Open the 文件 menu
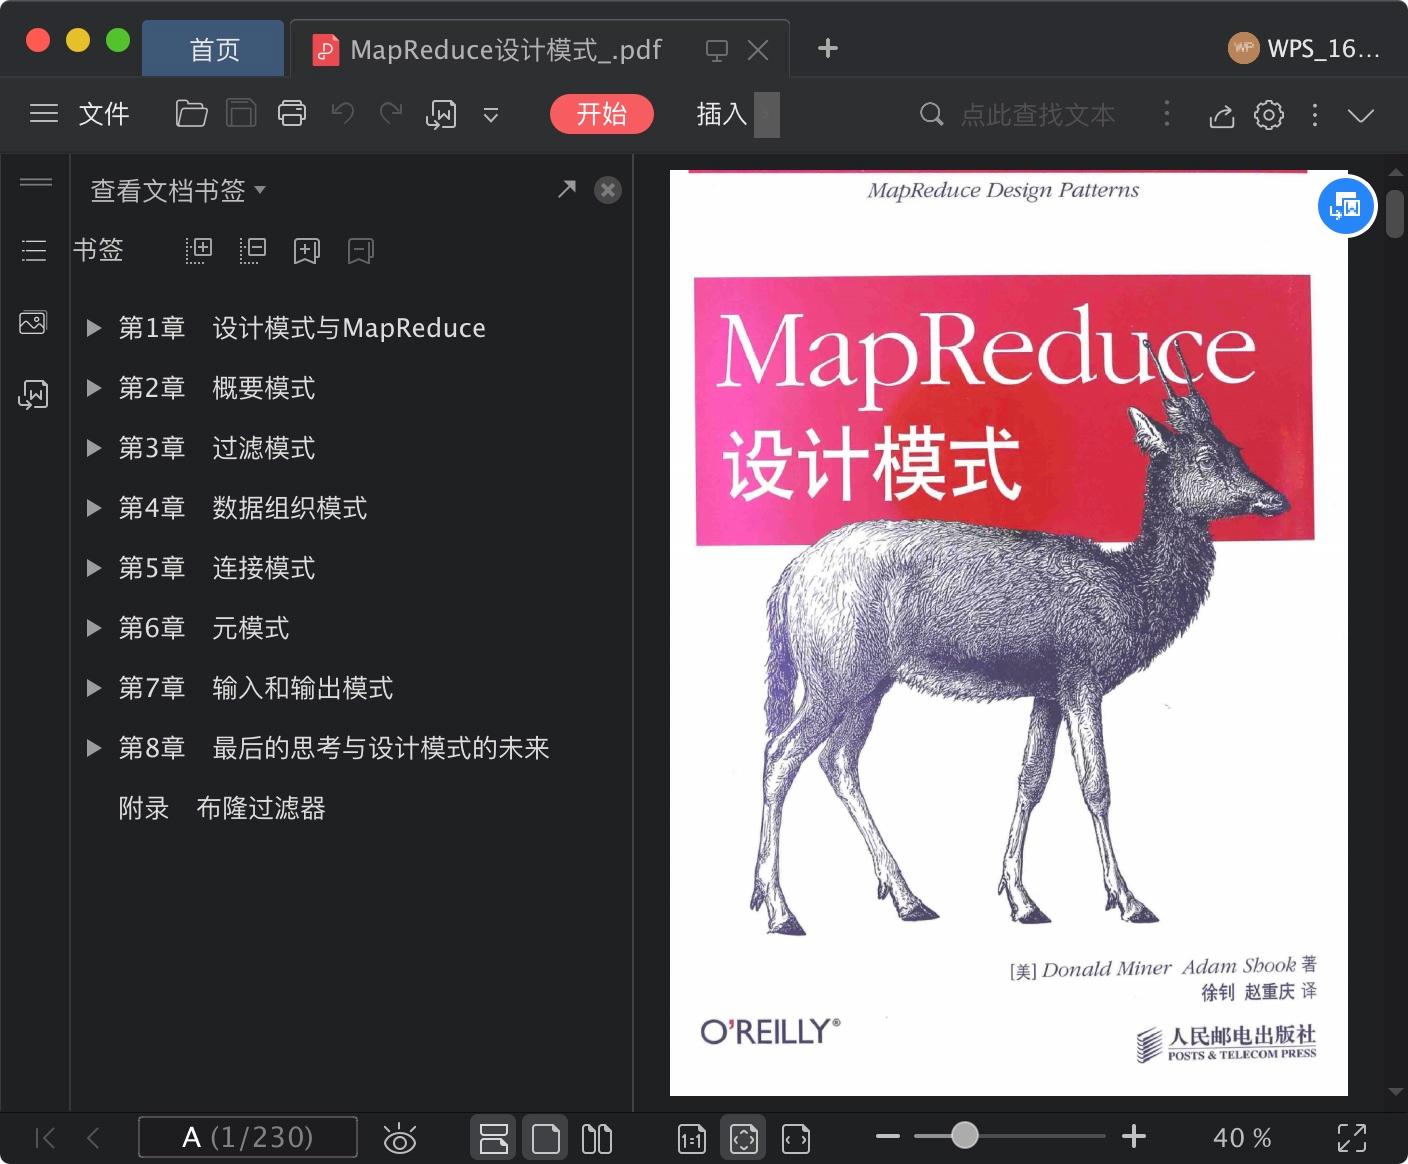 (104, 114)
